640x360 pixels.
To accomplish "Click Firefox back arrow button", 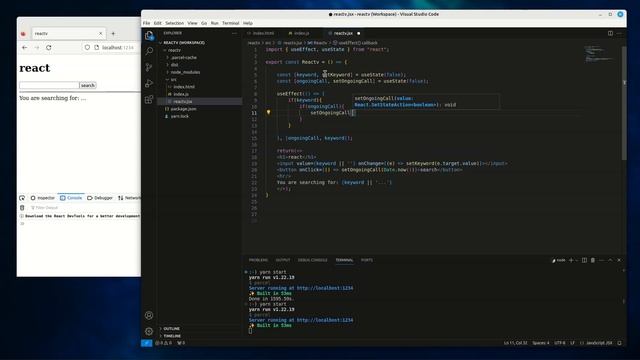I will coord(24,47).
